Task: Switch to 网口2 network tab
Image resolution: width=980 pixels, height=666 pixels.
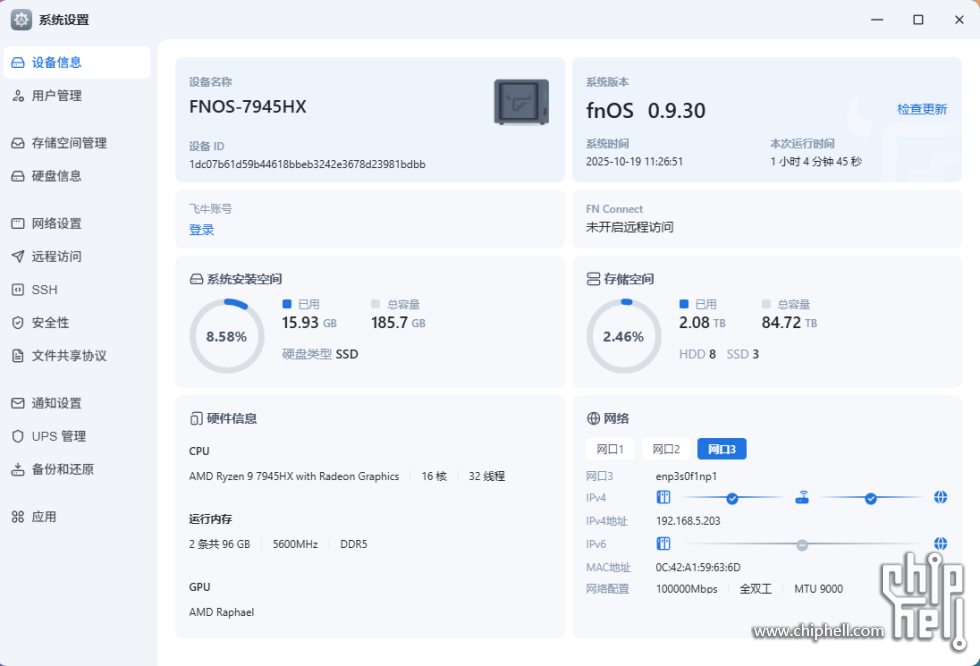Action: click(666, 449)
